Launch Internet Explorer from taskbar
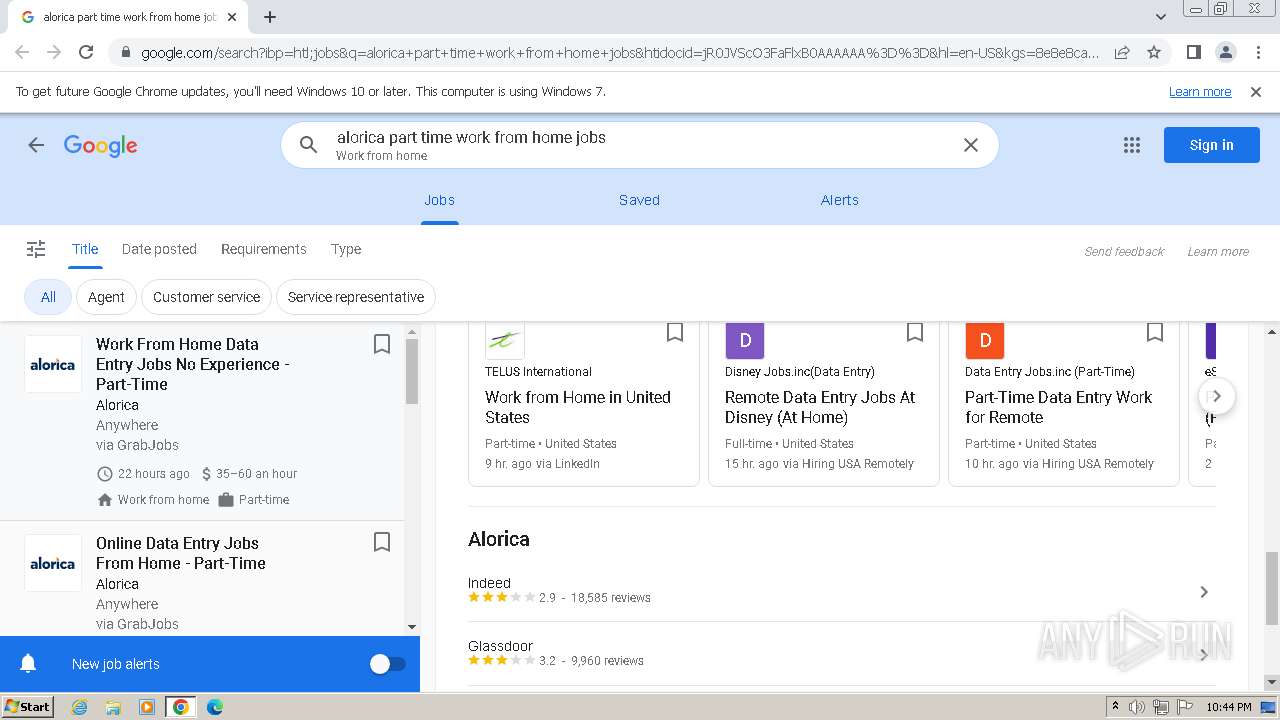 coord(79,707)
